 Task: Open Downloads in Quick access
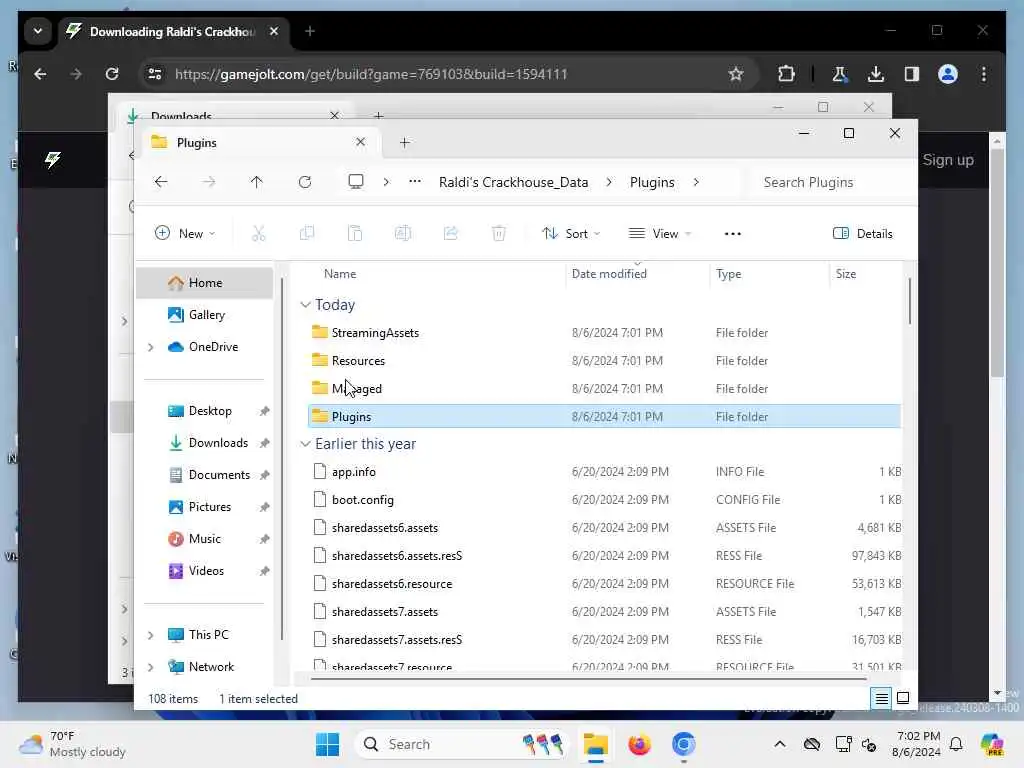(218, 443)
